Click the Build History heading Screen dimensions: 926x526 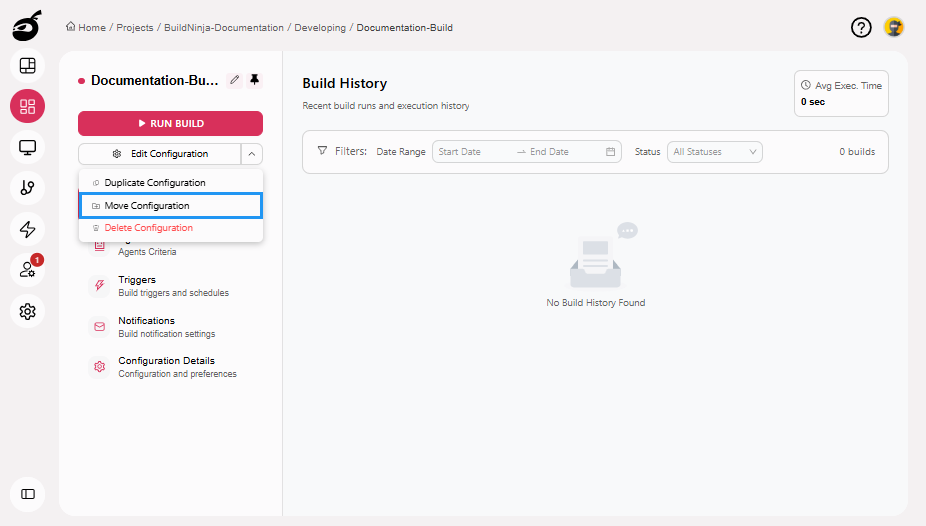(x=344, y=83)
